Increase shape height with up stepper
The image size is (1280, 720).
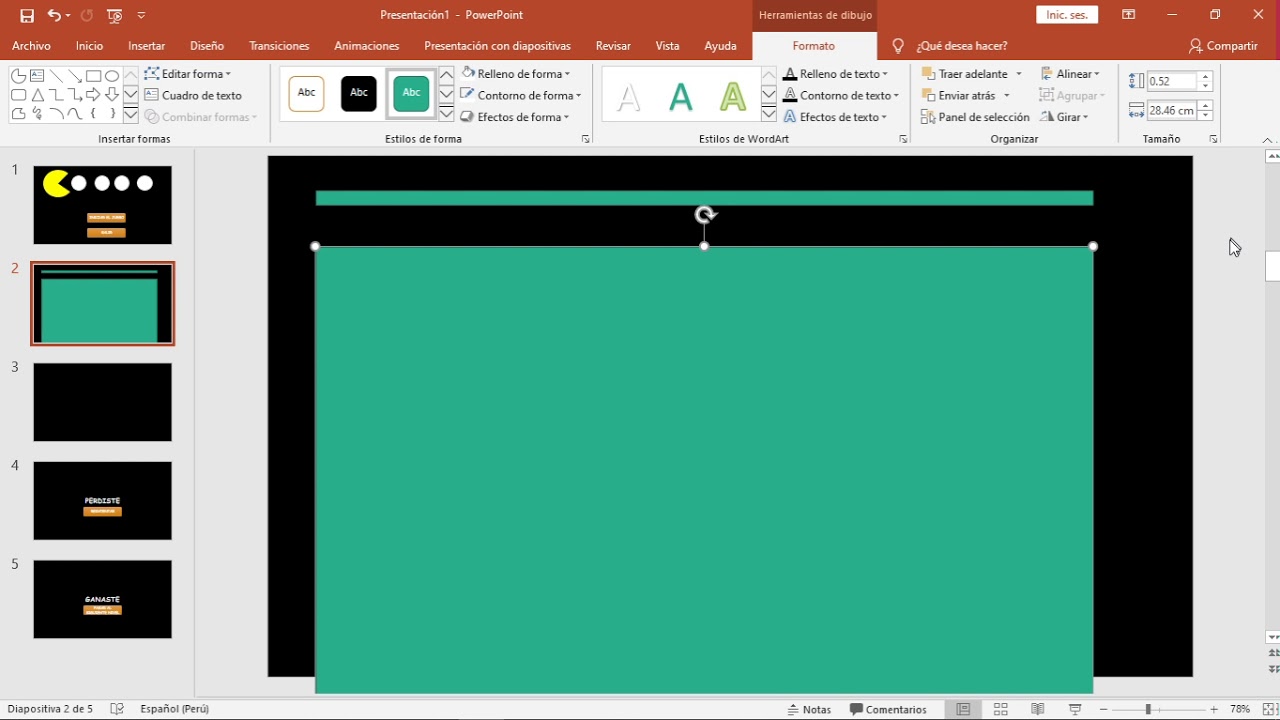(x=1206, y=77)
